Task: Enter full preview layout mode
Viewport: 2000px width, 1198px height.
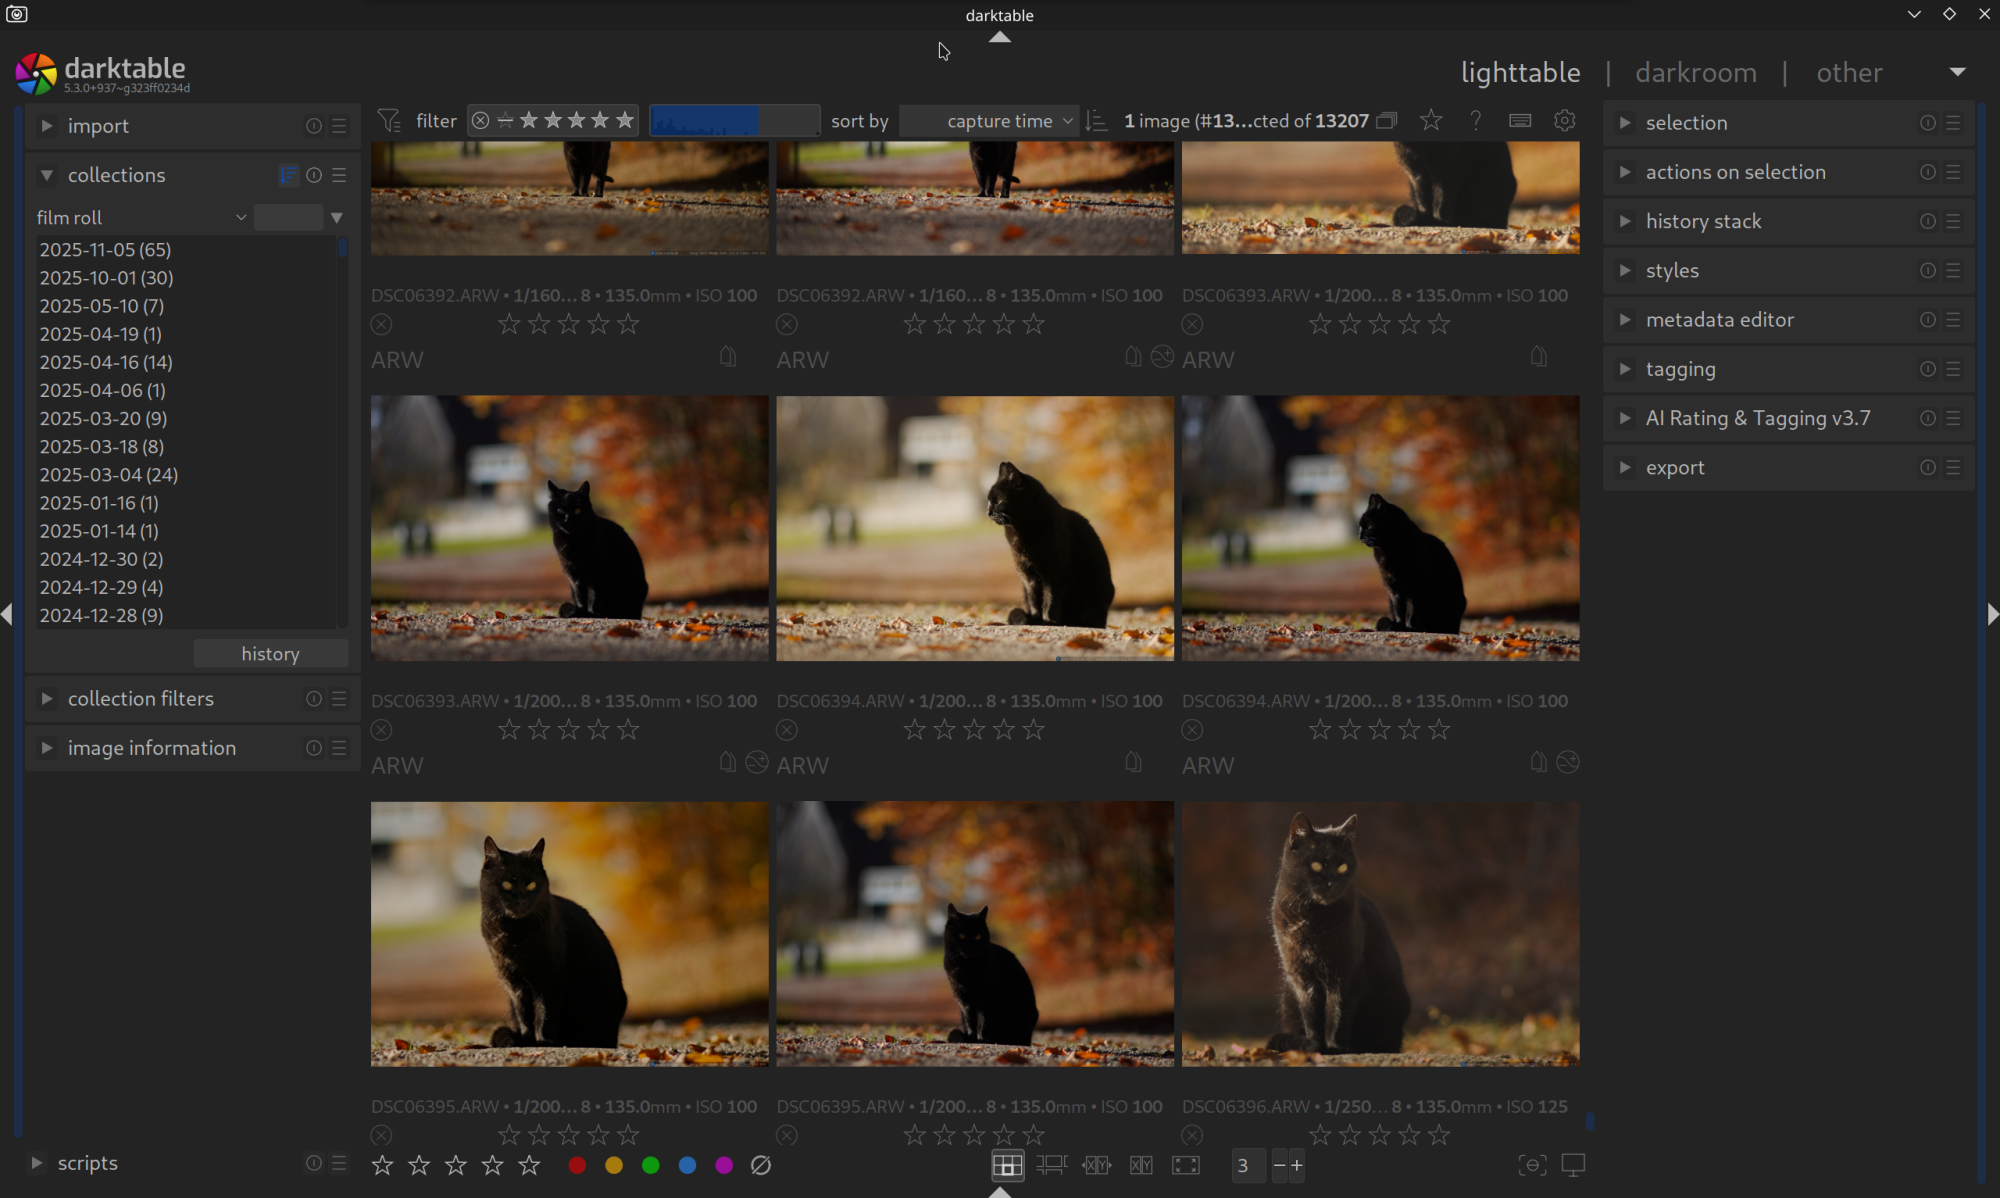Action: tap(1186, 1165)
